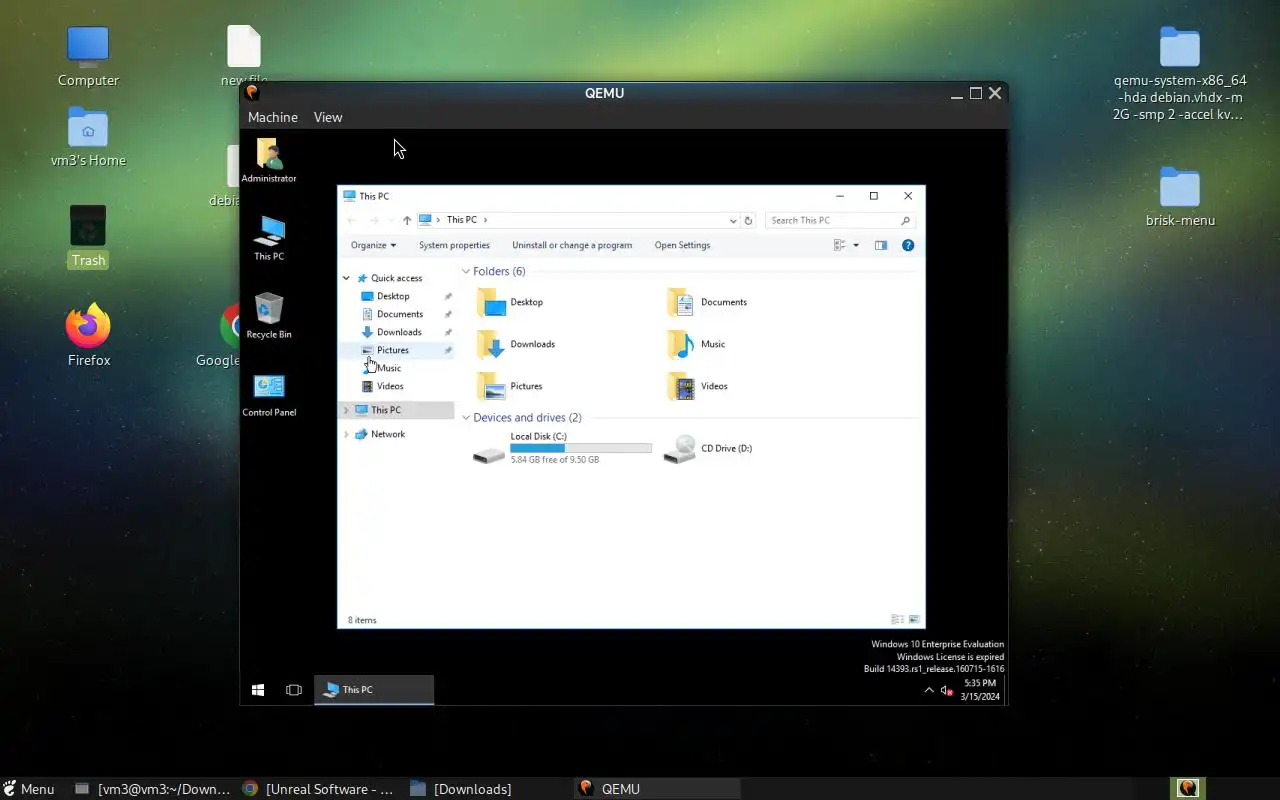1280x800 pixels.
Task: Open the Administrator folder icon in QEMU desktop
Action: (269, 159)
